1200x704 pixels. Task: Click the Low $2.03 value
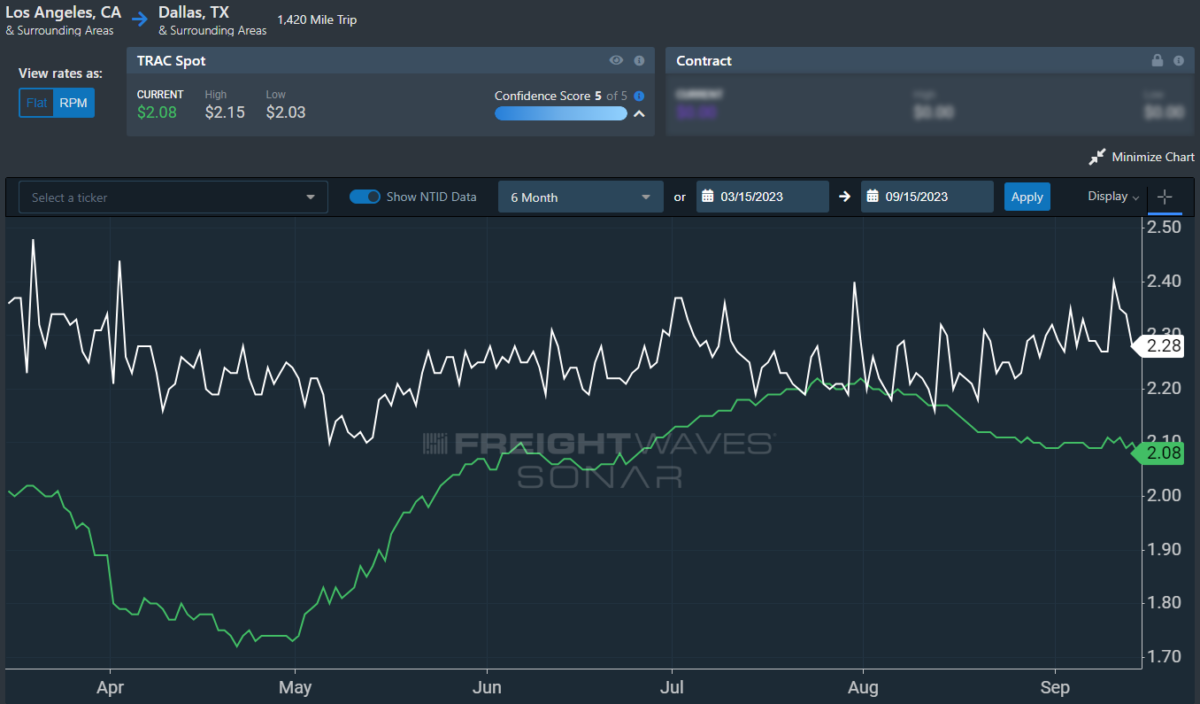pos(286,113)
